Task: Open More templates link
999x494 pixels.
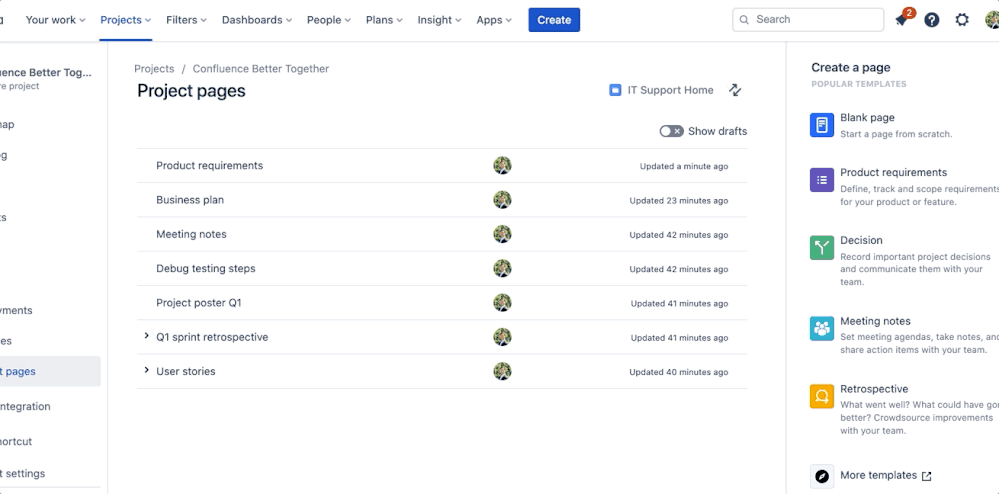Action: (879, 476)
